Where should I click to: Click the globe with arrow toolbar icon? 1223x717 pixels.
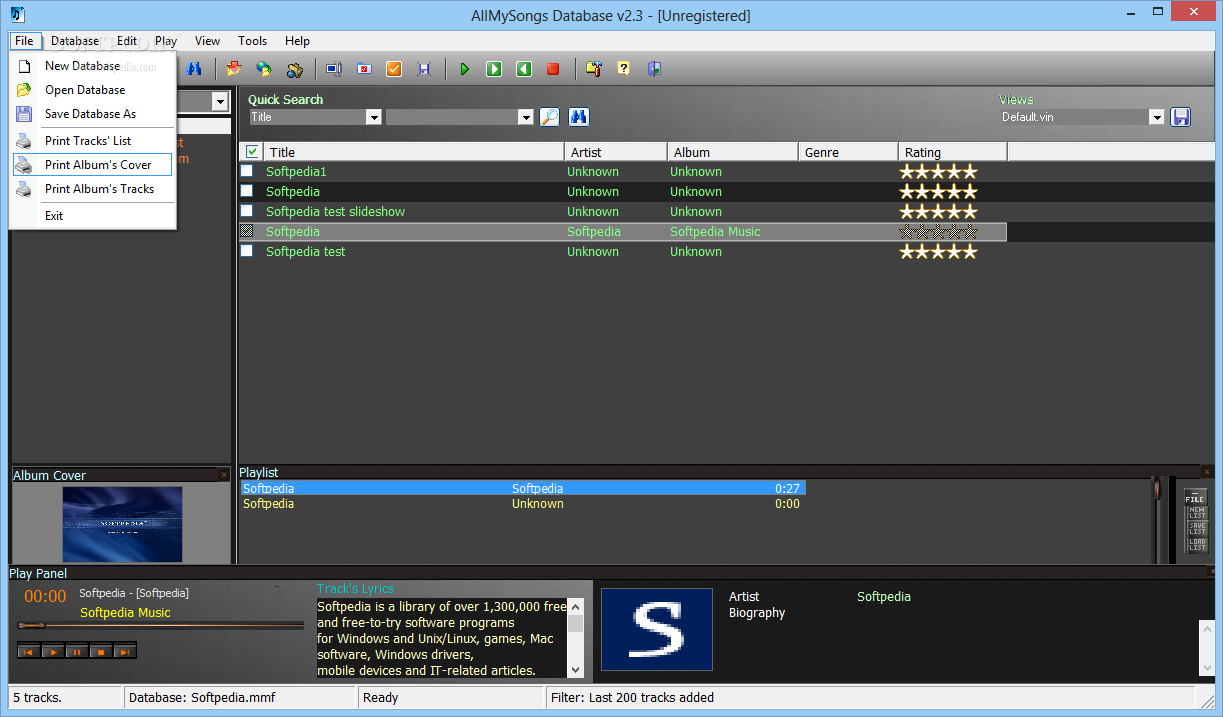(264, 69)
